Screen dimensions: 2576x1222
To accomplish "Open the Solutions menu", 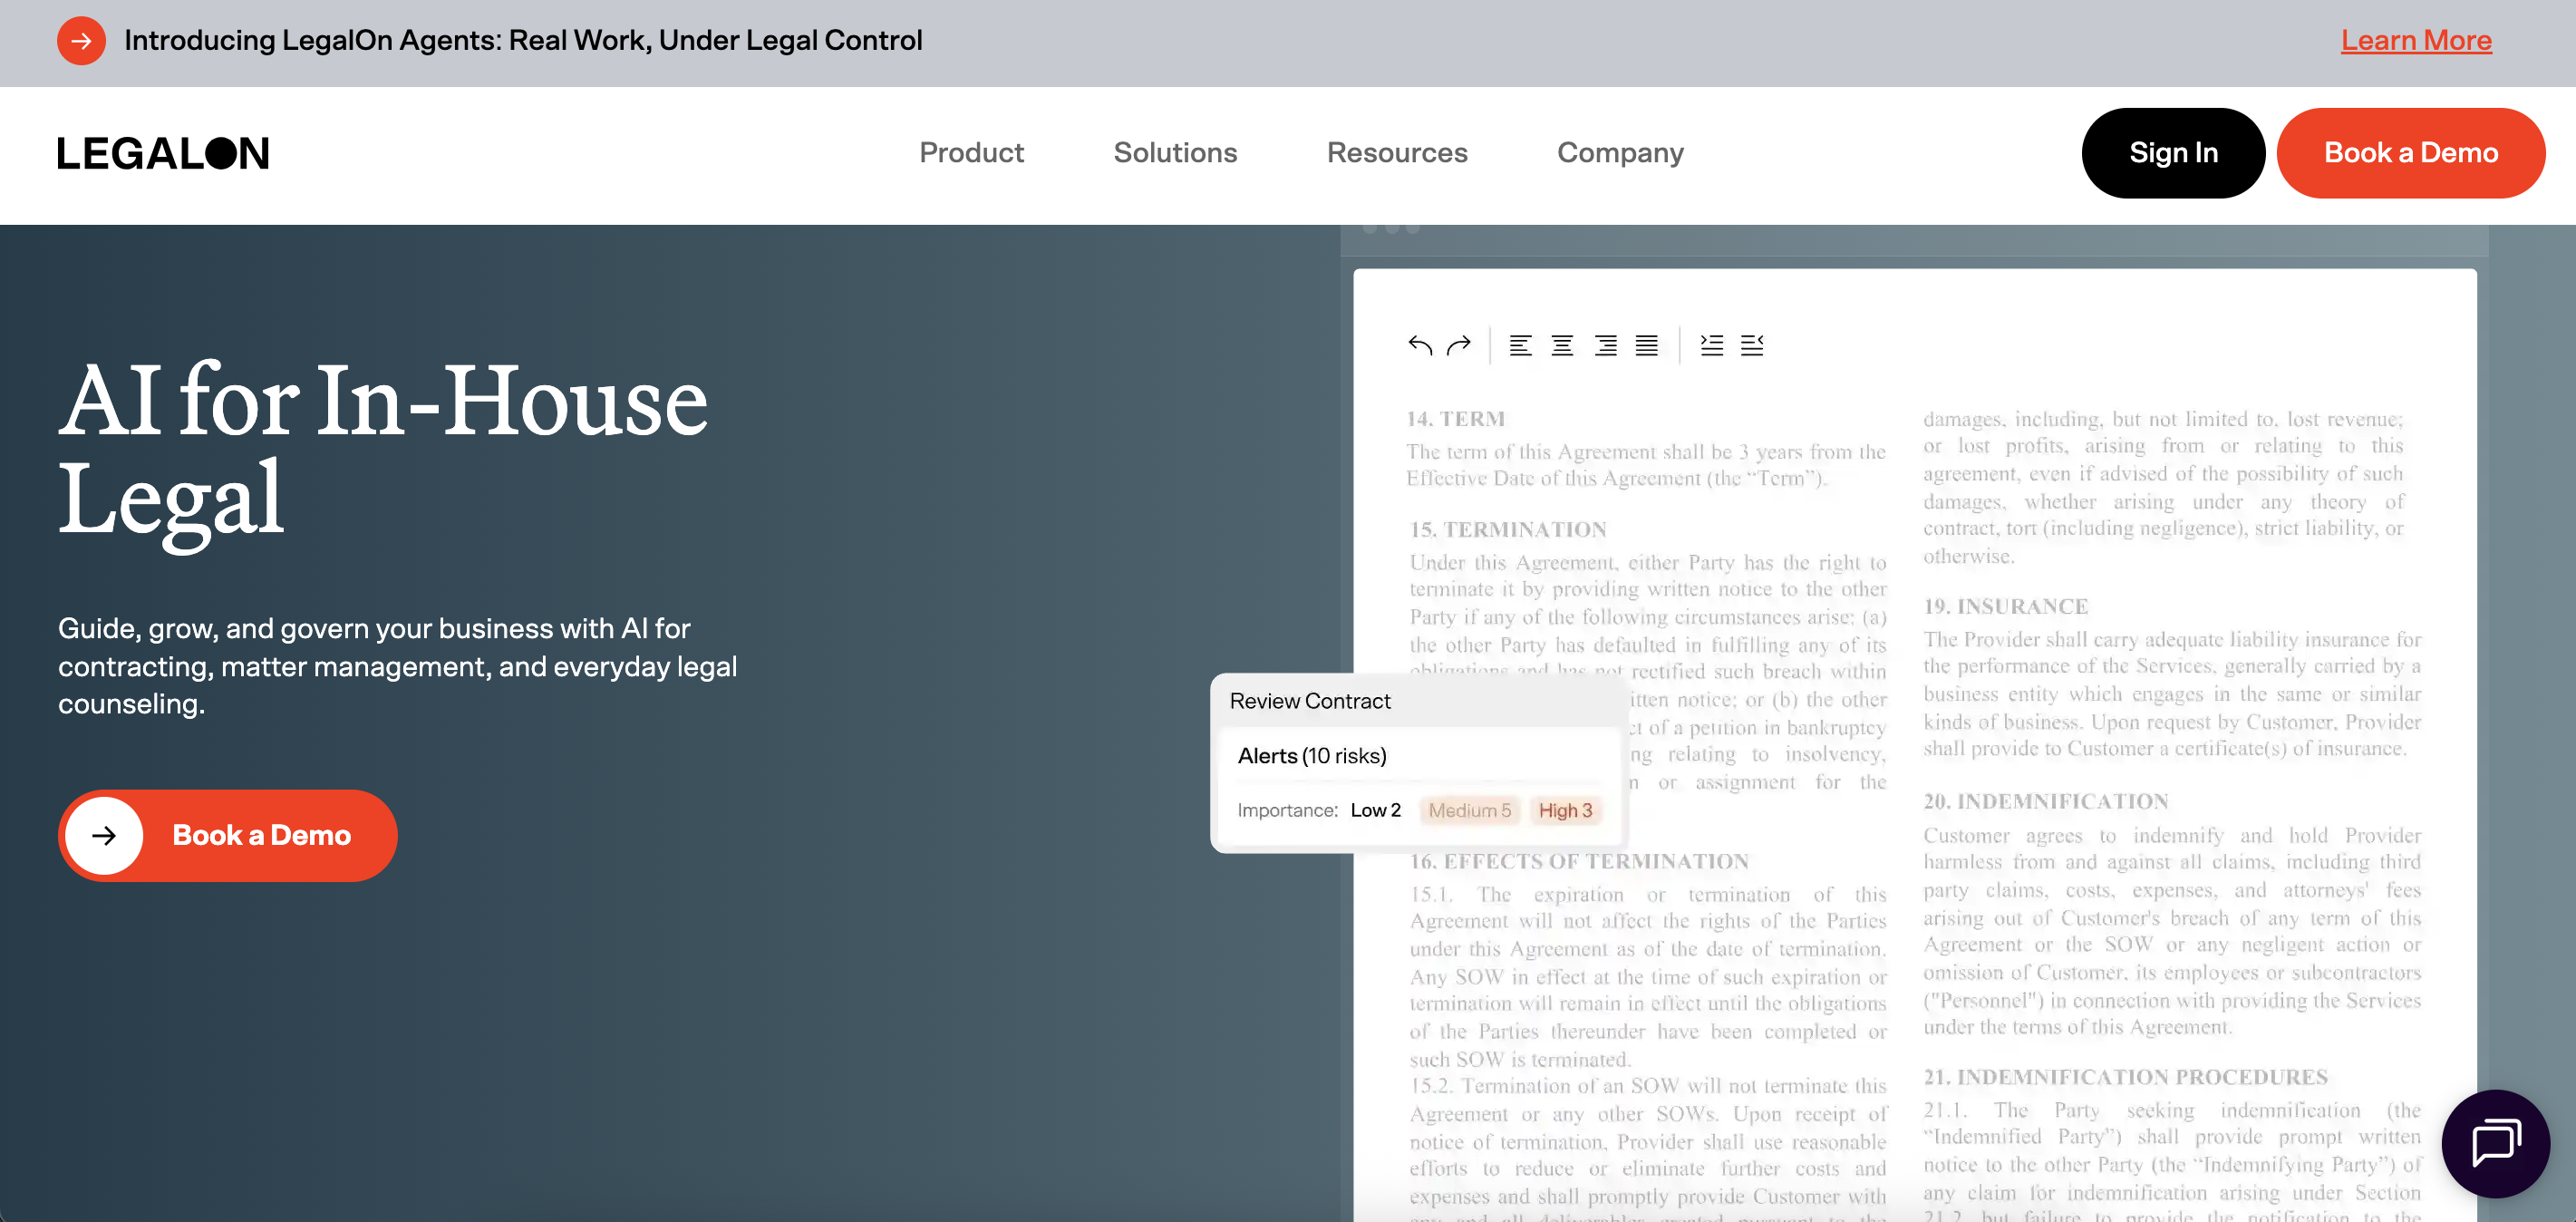I will pos(1175,153).
